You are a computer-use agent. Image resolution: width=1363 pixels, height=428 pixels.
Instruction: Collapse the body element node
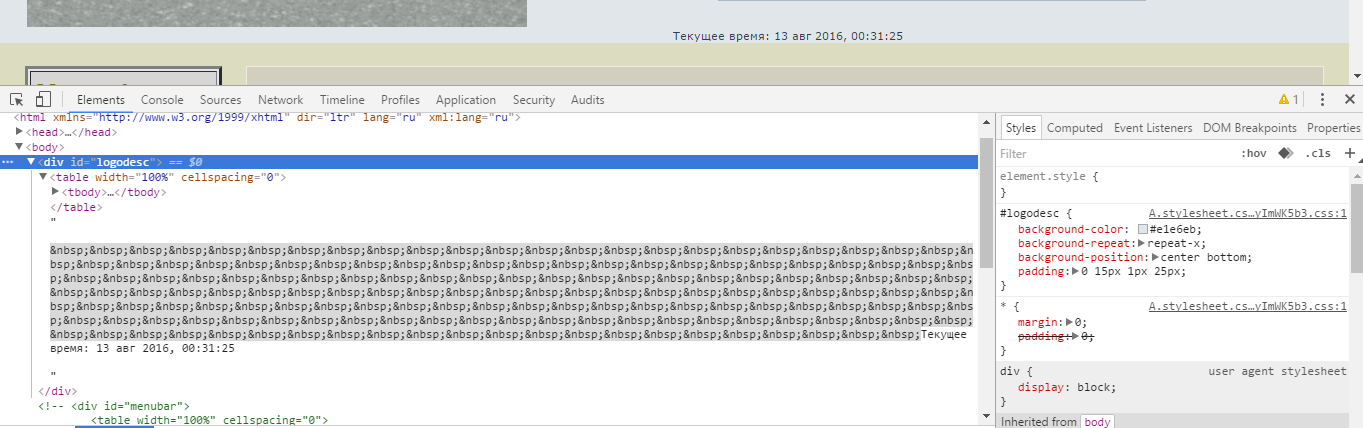click(x=20, y=147)
